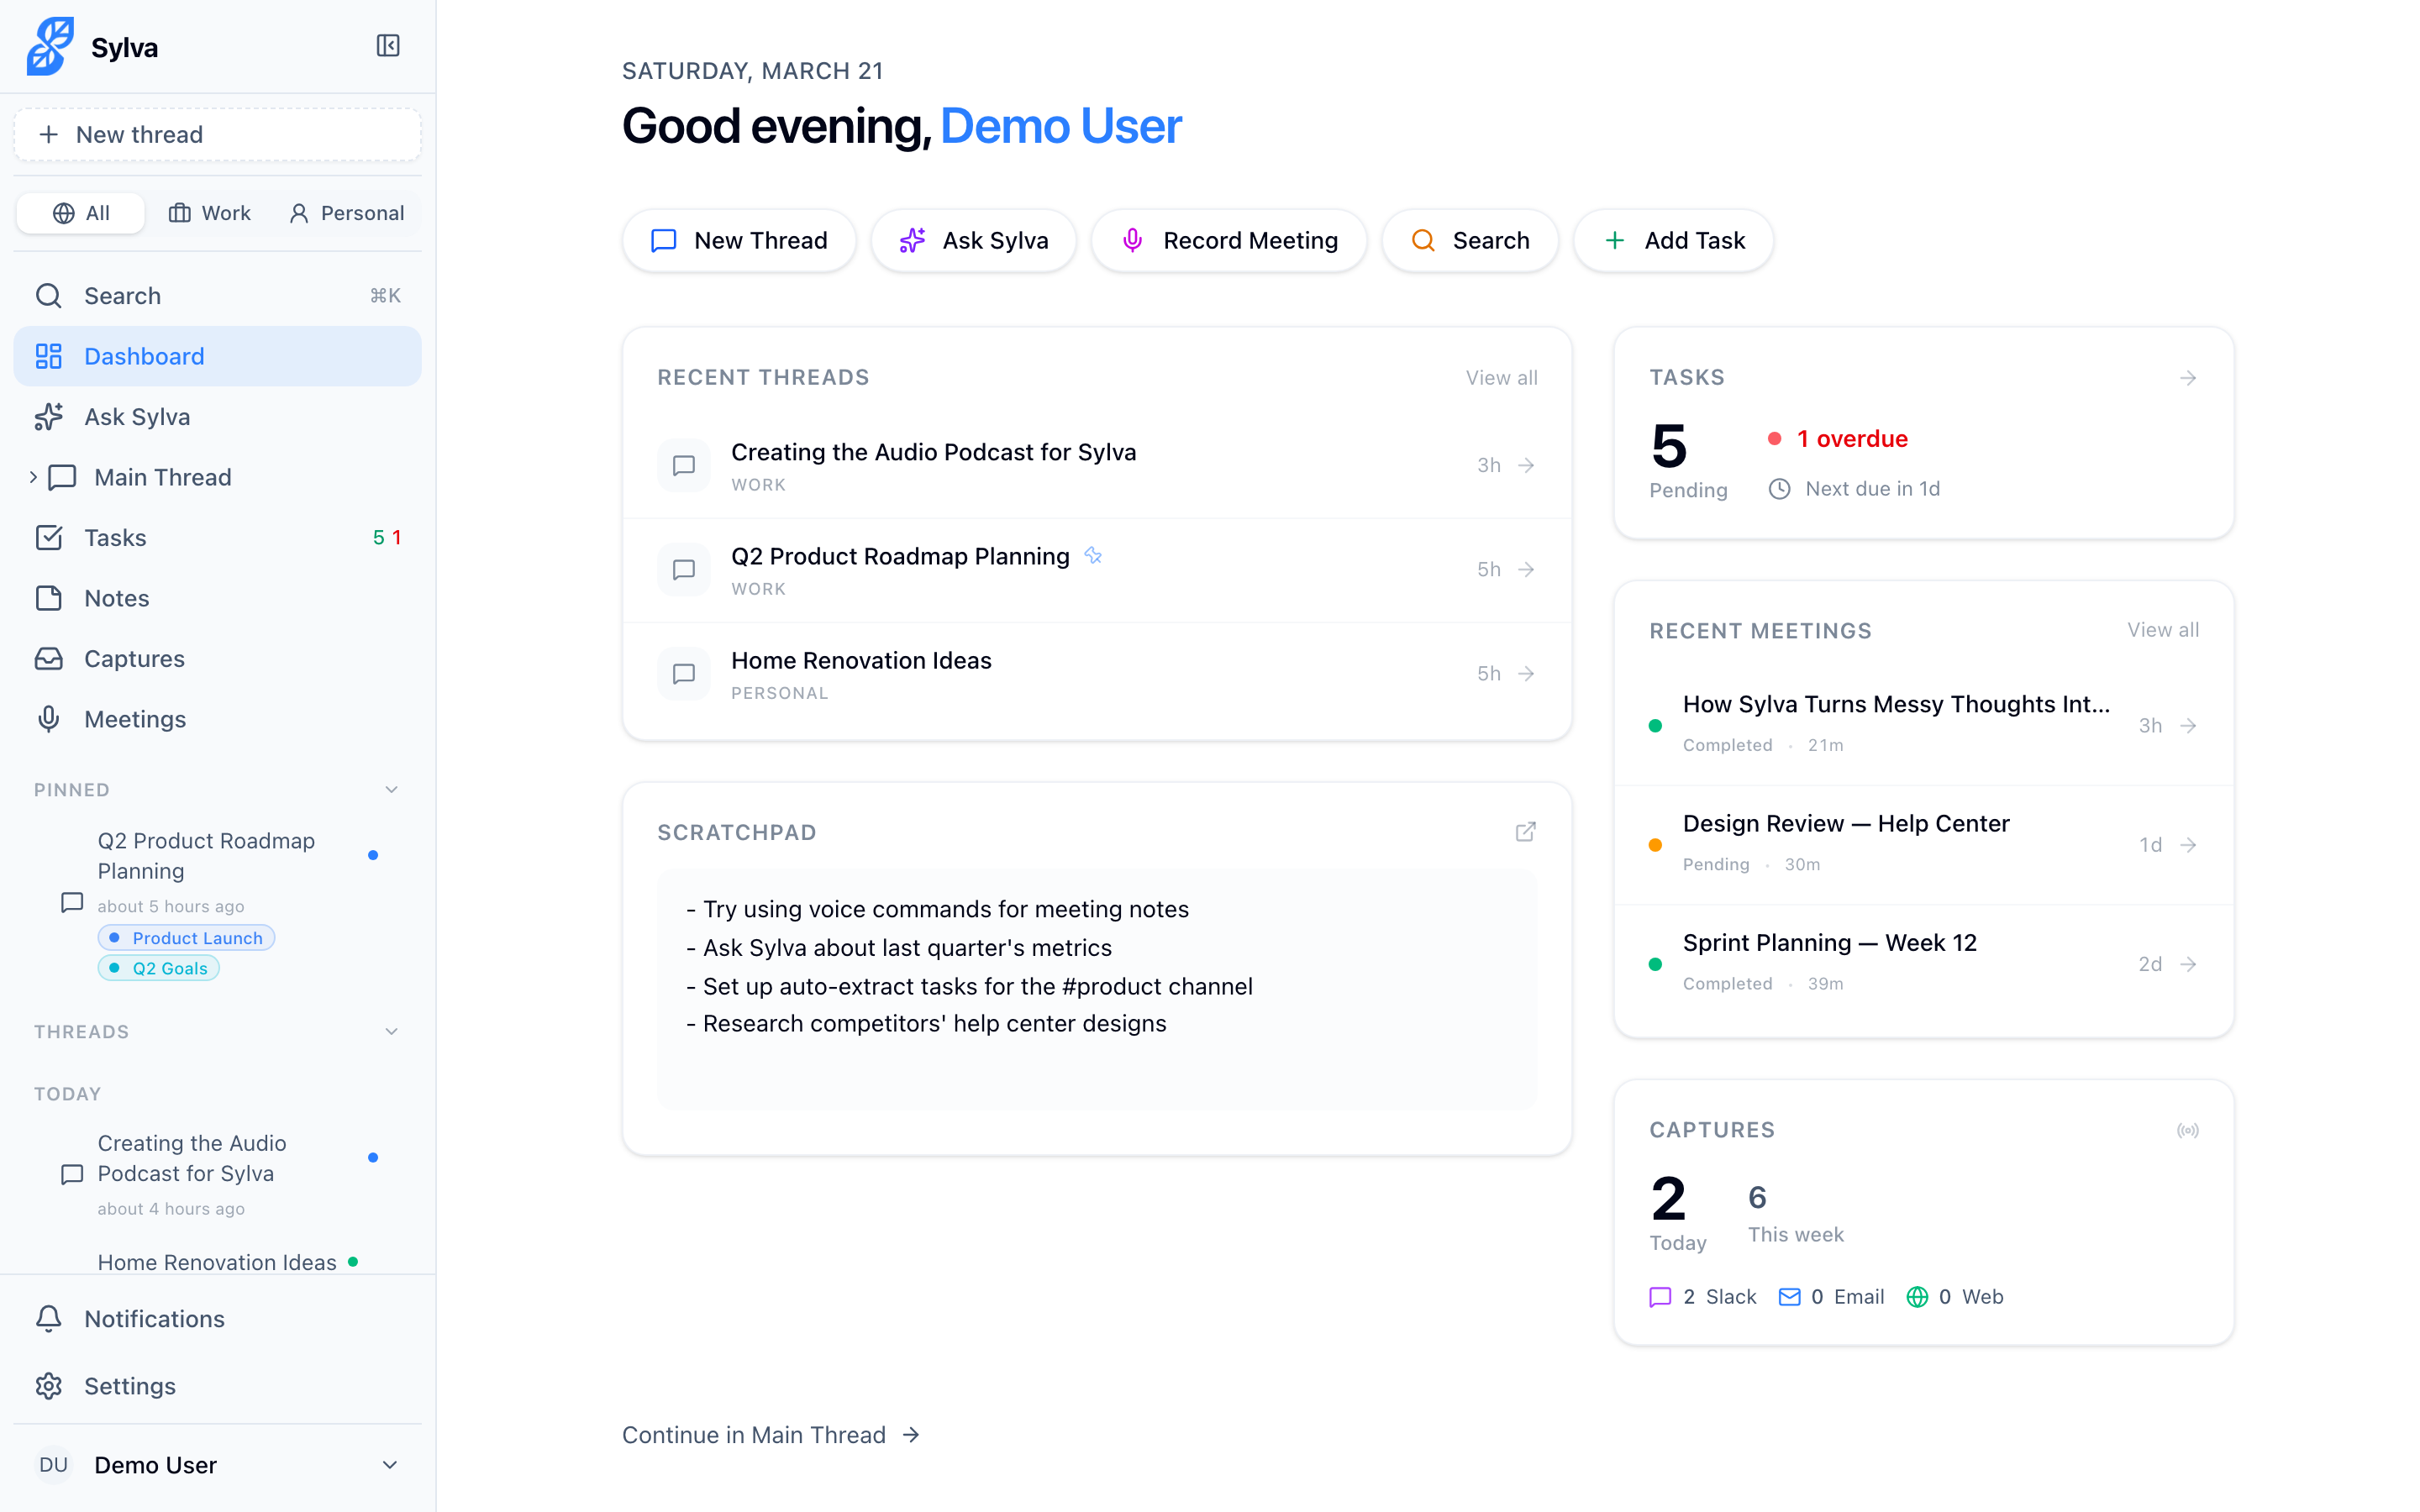Click arrow on Creating the Audio Podcast row
Image resolution: width=2420 pixels, height=1512 pixels.
coord(1526,465)
